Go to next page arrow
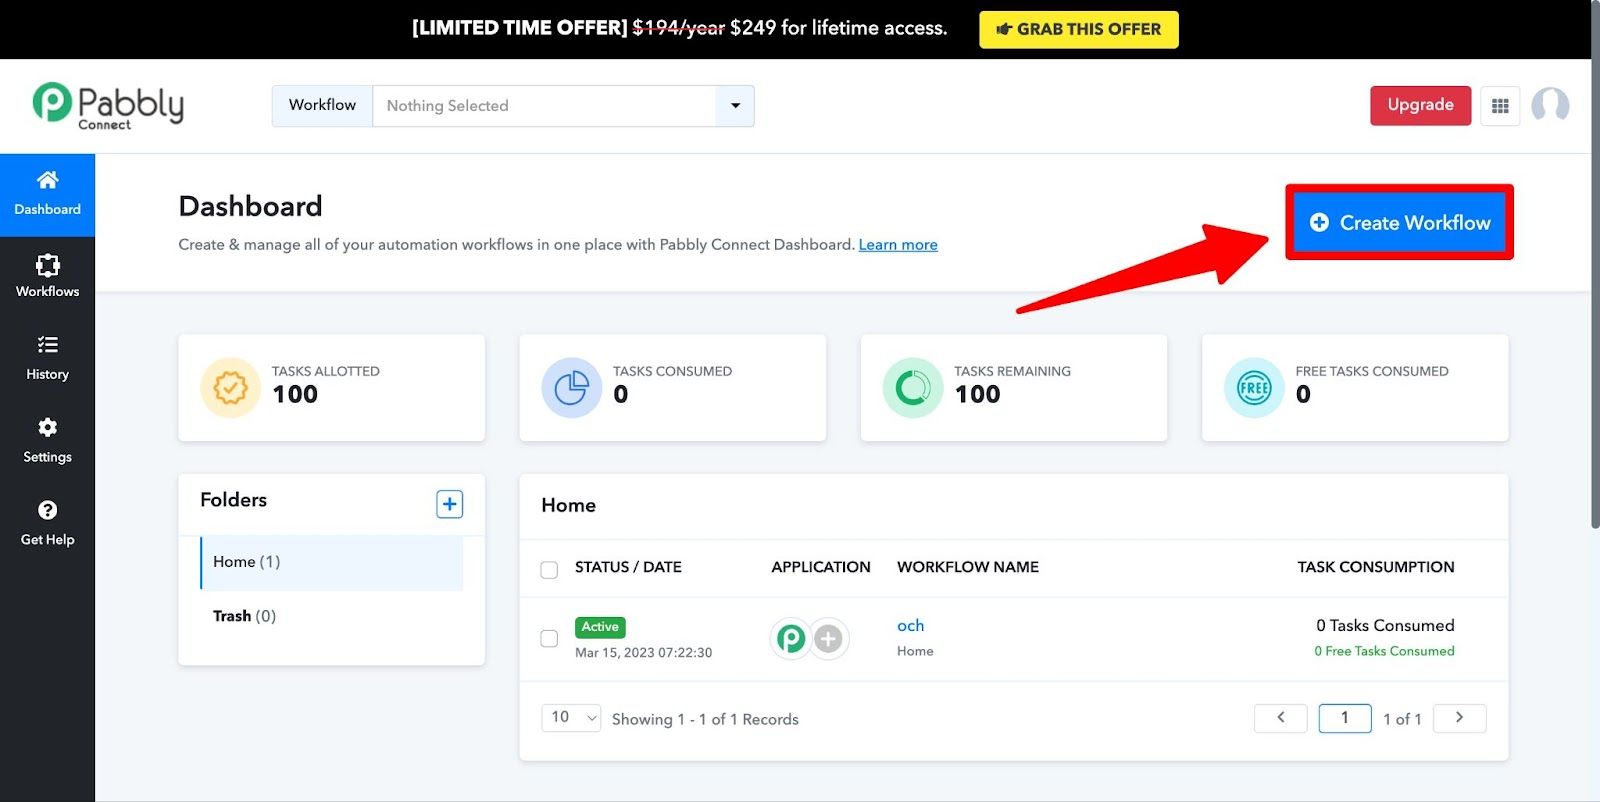 pyautogui.click(x=1459, y=718)
